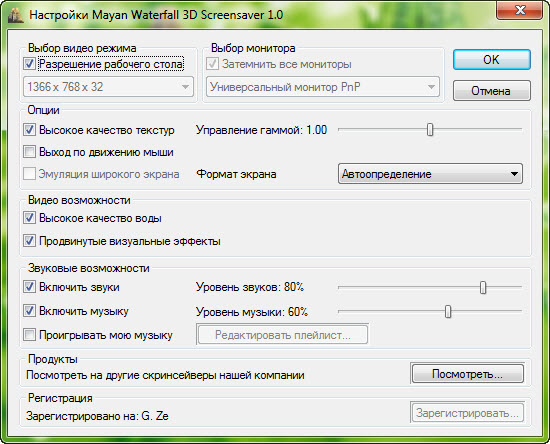Click the OK button
This screenshot has width=550, height=444.
click(x=492, y=60)
